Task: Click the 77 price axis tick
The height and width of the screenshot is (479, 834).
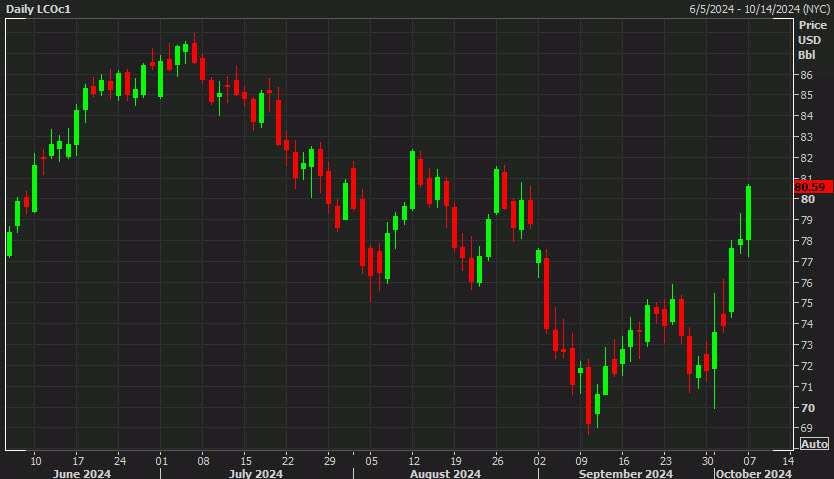Action: (806, 262)
